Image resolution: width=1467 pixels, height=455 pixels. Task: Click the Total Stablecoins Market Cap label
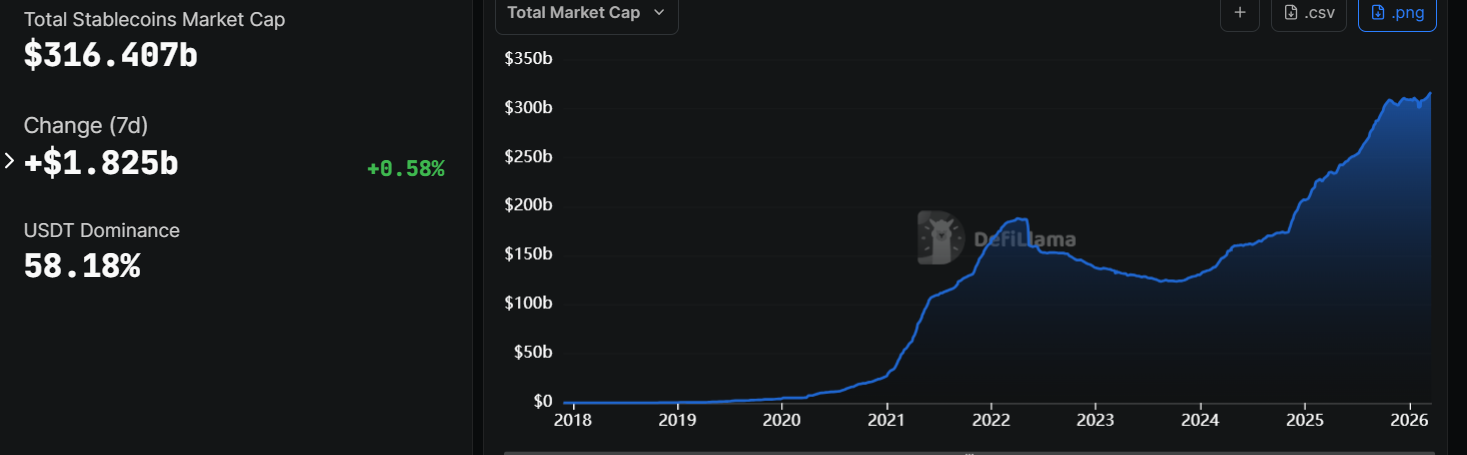155,20
